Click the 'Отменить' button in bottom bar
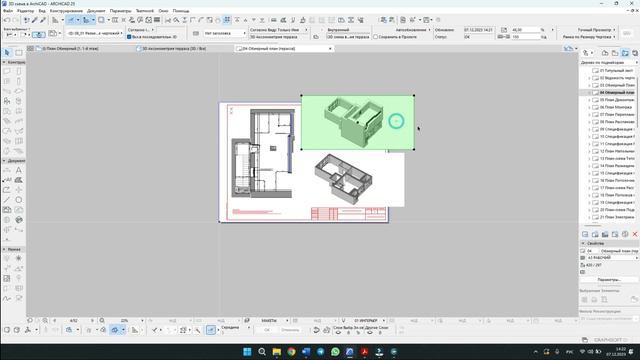Image resolution: width=640 pixels, height=360 pixels. [x=290, y=330]
